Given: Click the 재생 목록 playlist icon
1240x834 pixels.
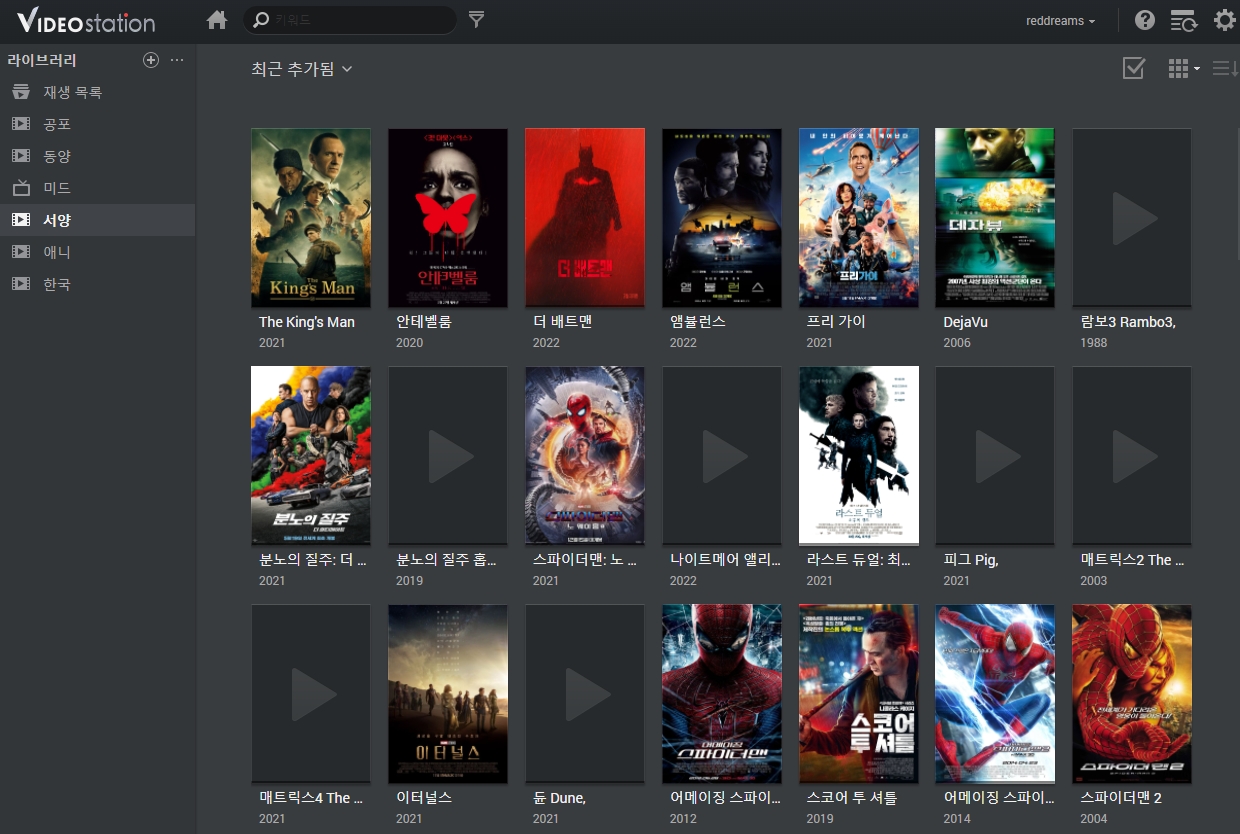Looking at the screenshot, I should (20, 92).
